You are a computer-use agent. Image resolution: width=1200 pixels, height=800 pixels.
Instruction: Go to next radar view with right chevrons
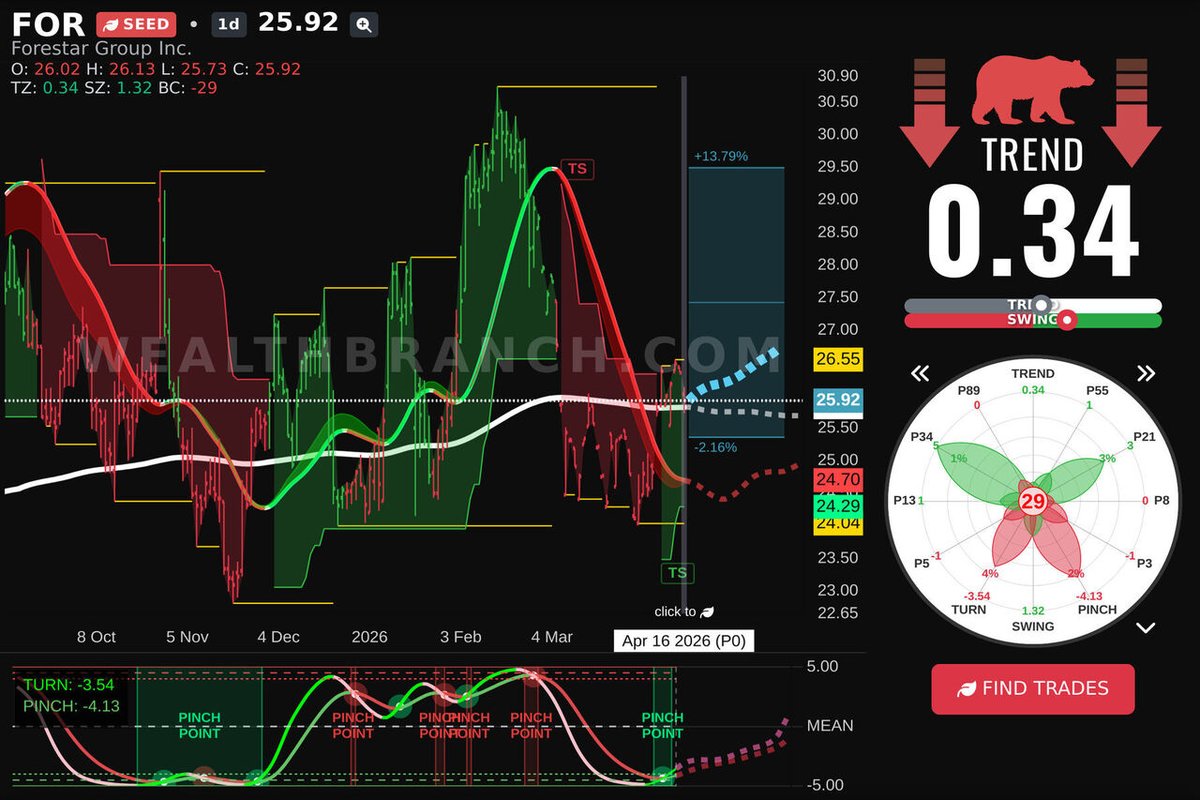click(1146, 374)
